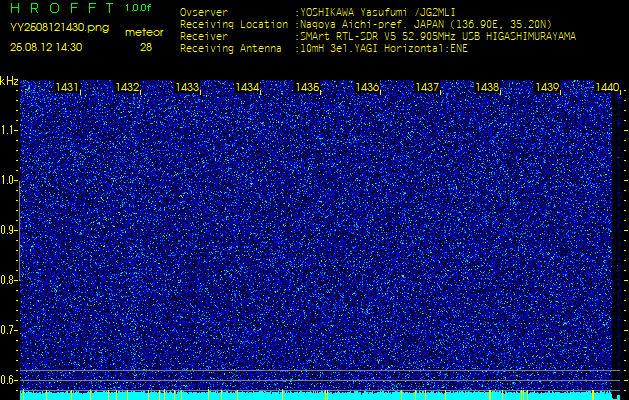Click the 1431 time marker
The width and height of the screenshot is (629, 400).
tap(67, 87)
